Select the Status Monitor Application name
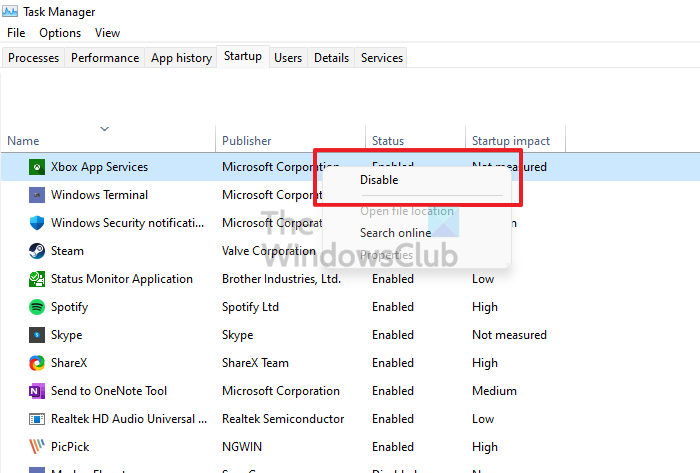The height and width of the screenshot is (473, 700). tap(121, 279)
